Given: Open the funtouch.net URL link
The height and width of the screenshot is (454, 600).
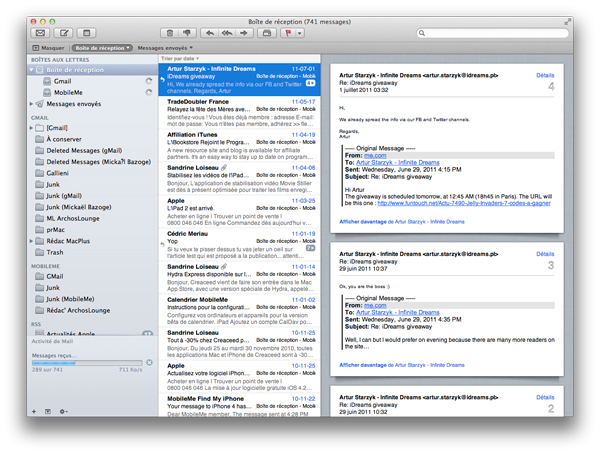Looking at the screenshot, I should pos(464,203).
